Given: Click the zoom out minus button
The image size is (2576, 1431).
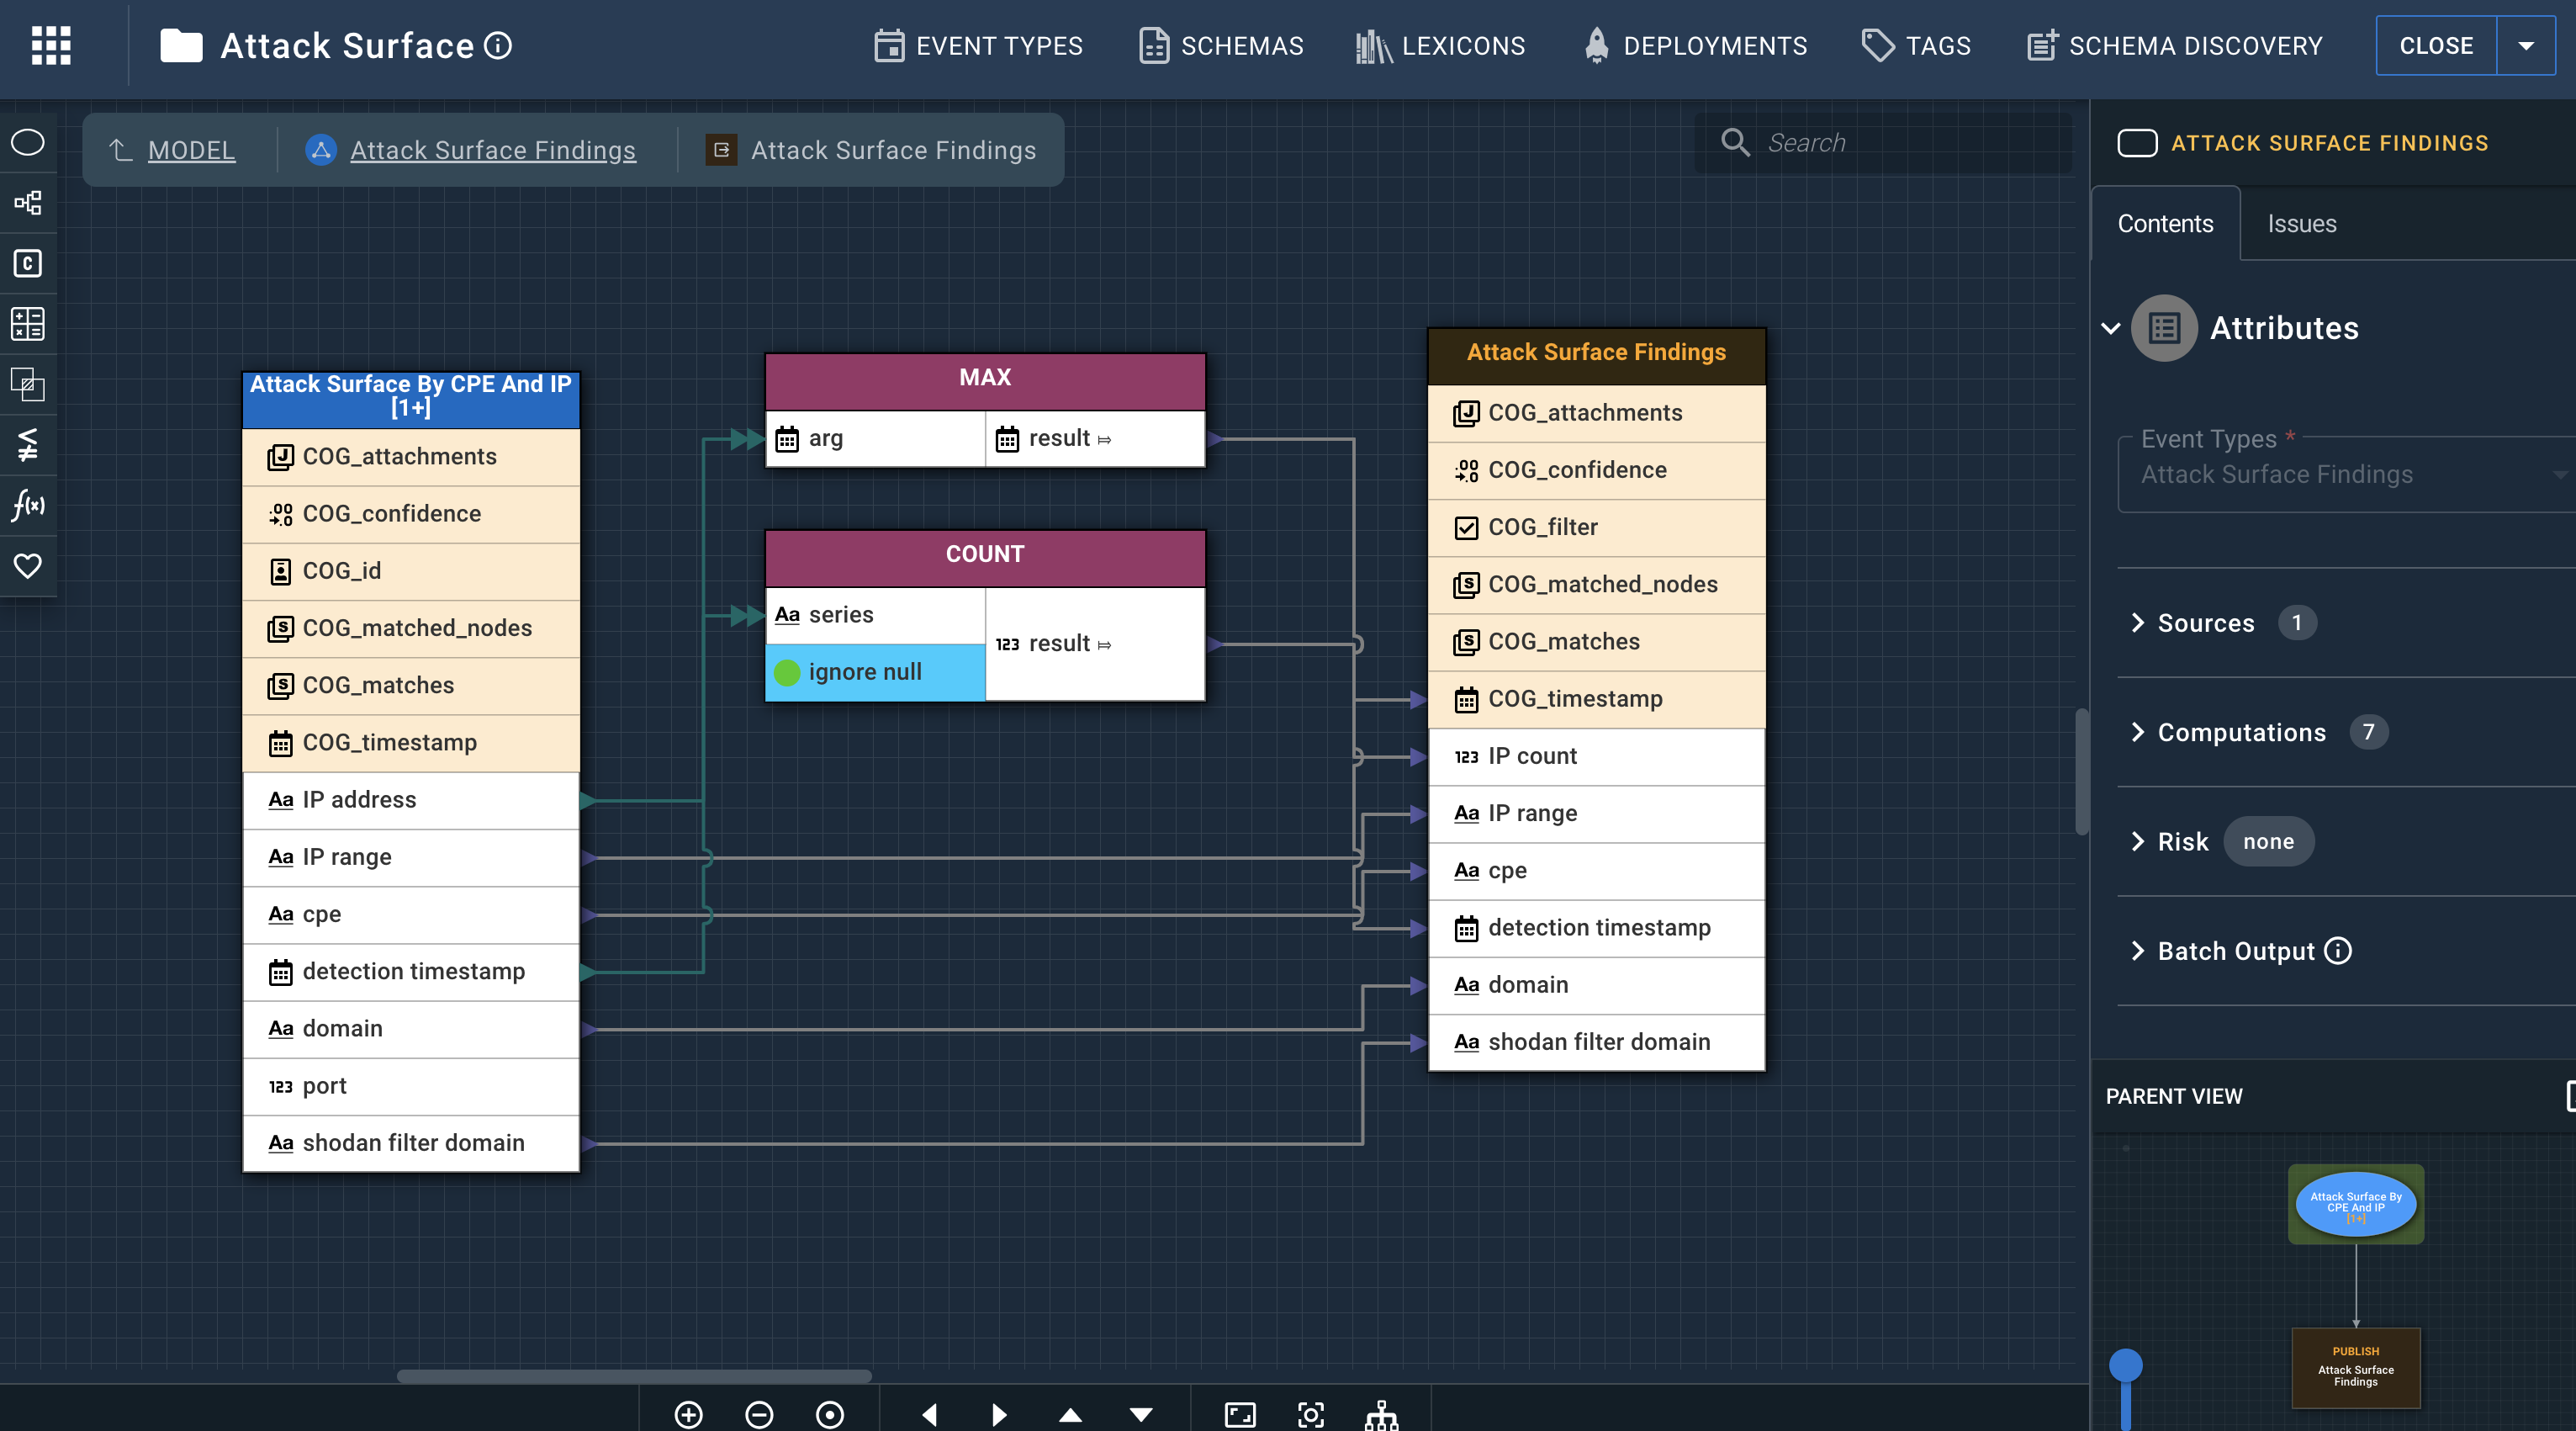Looking at the screenshot, I should (x=759, y=1413).
